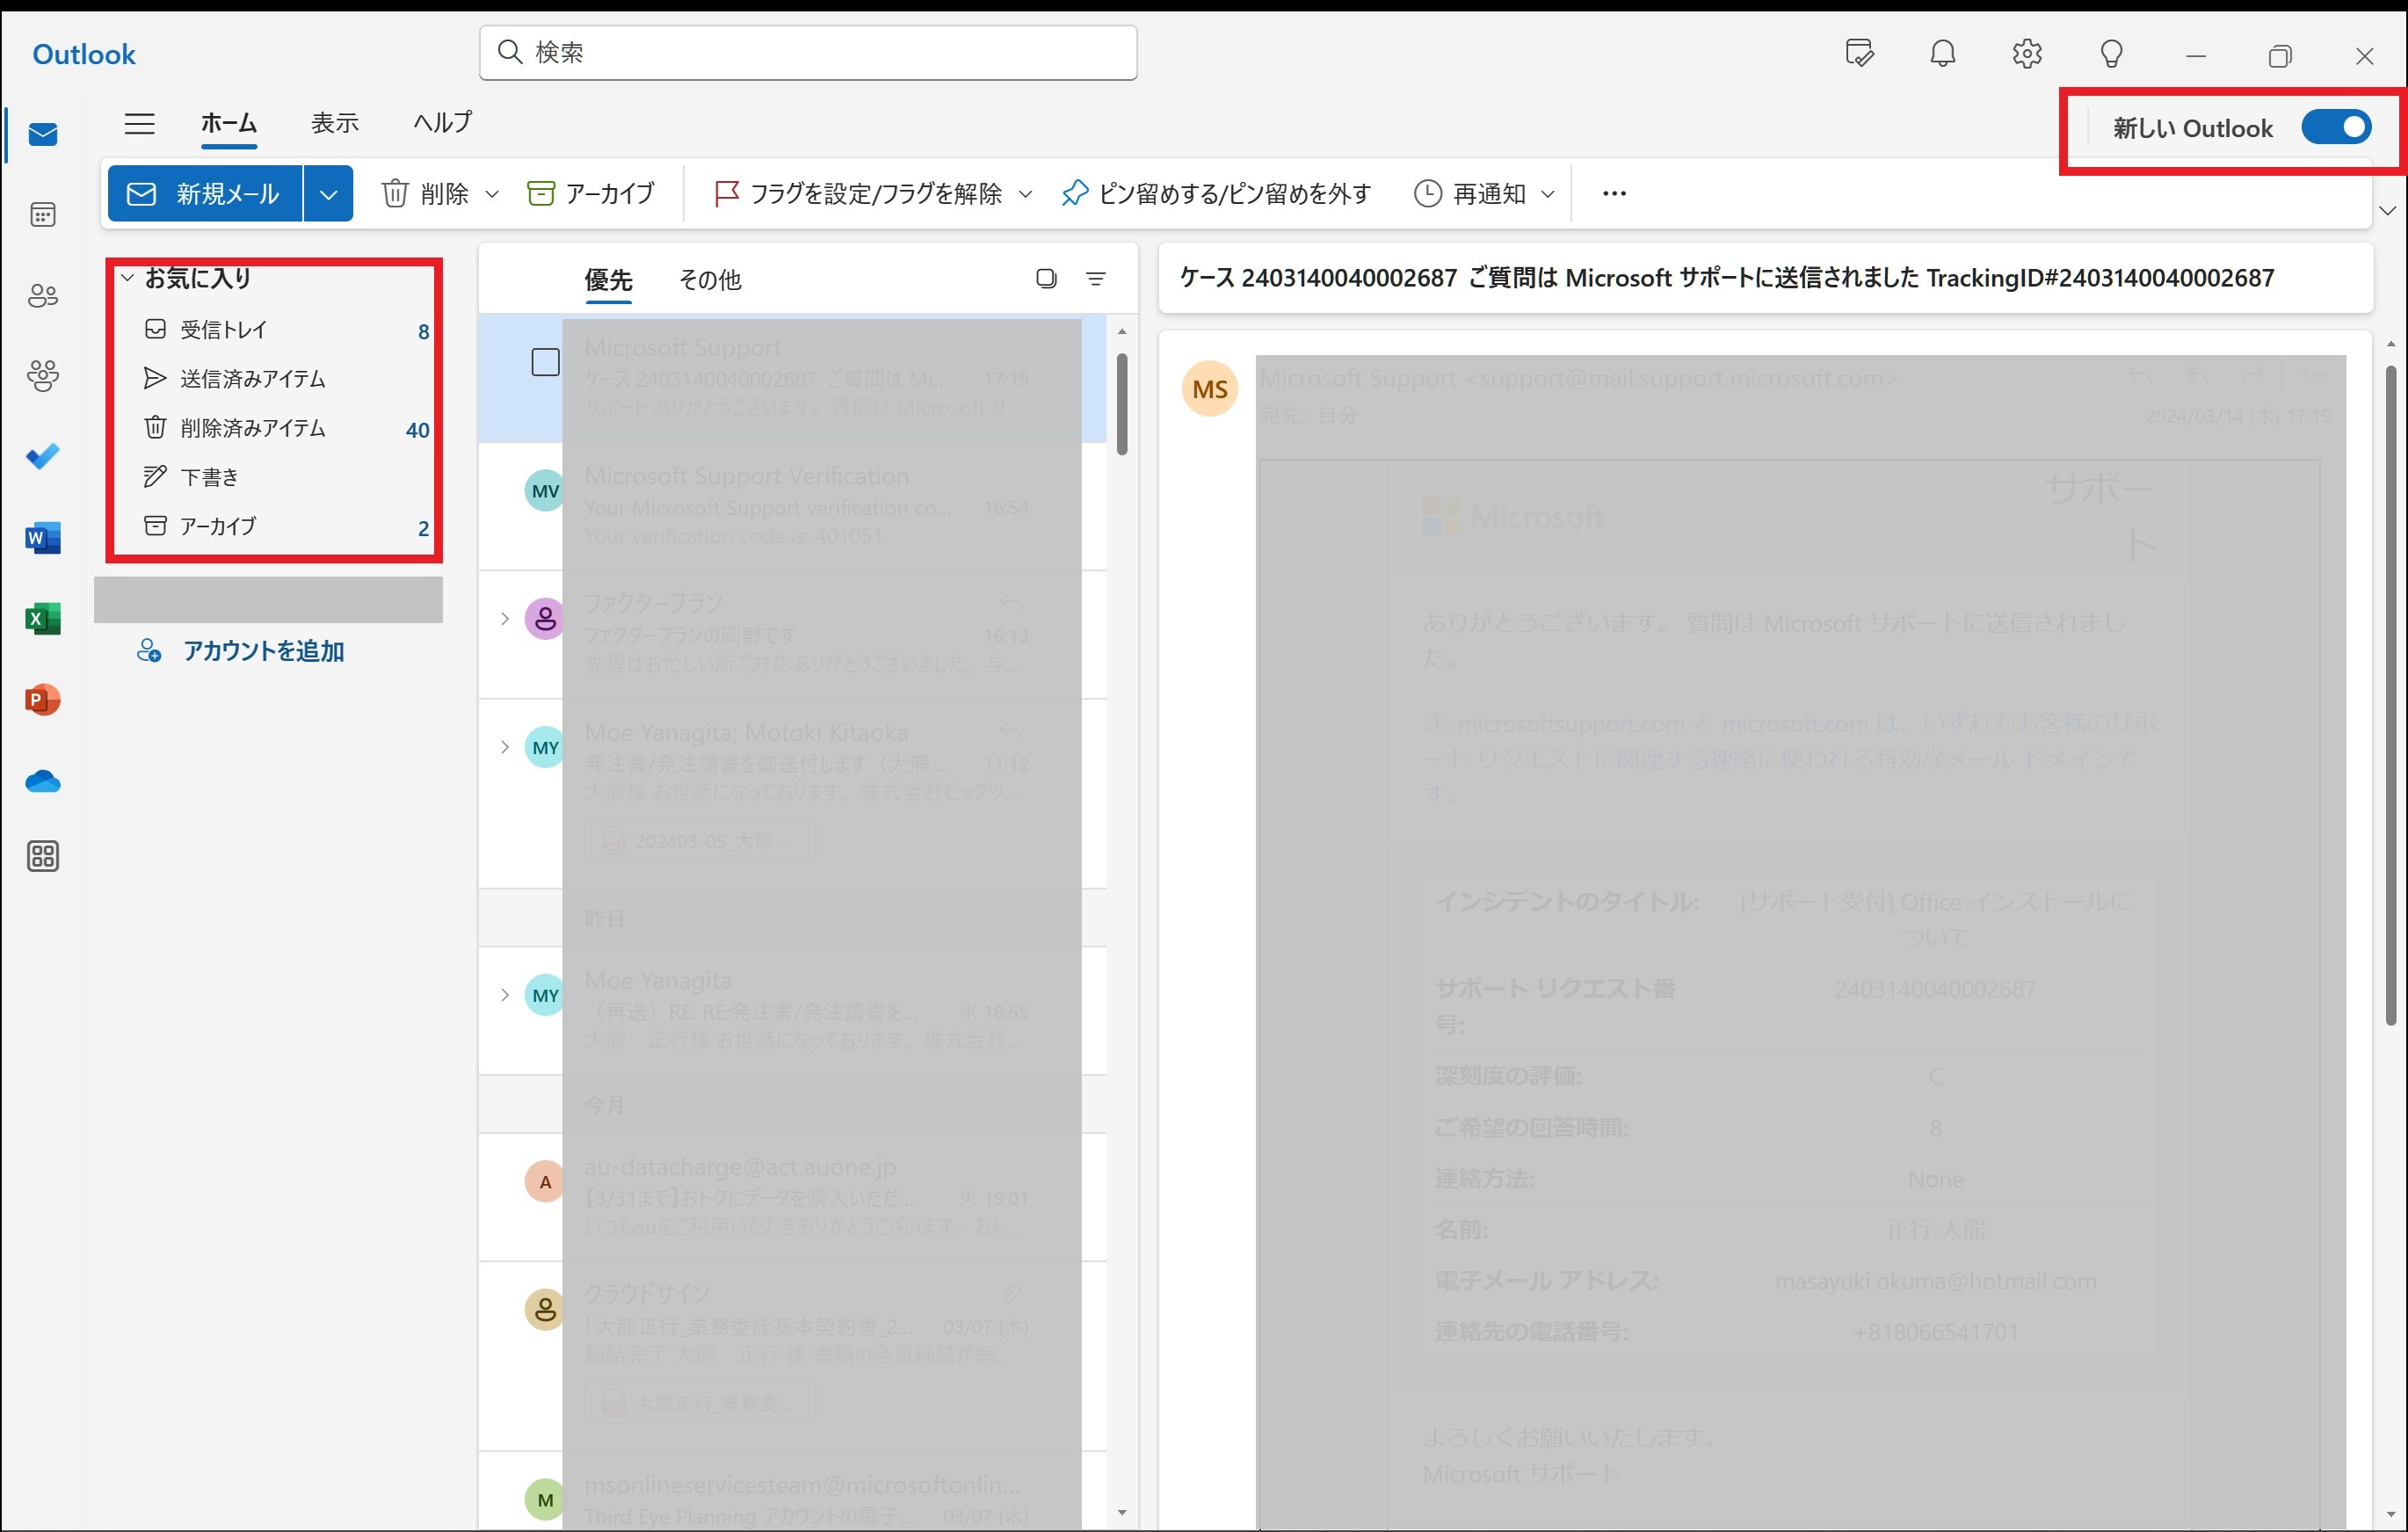Click アカウントを追加 link
The height and width of the screenshot is (1532, 2408).
(x=263, y=651)
